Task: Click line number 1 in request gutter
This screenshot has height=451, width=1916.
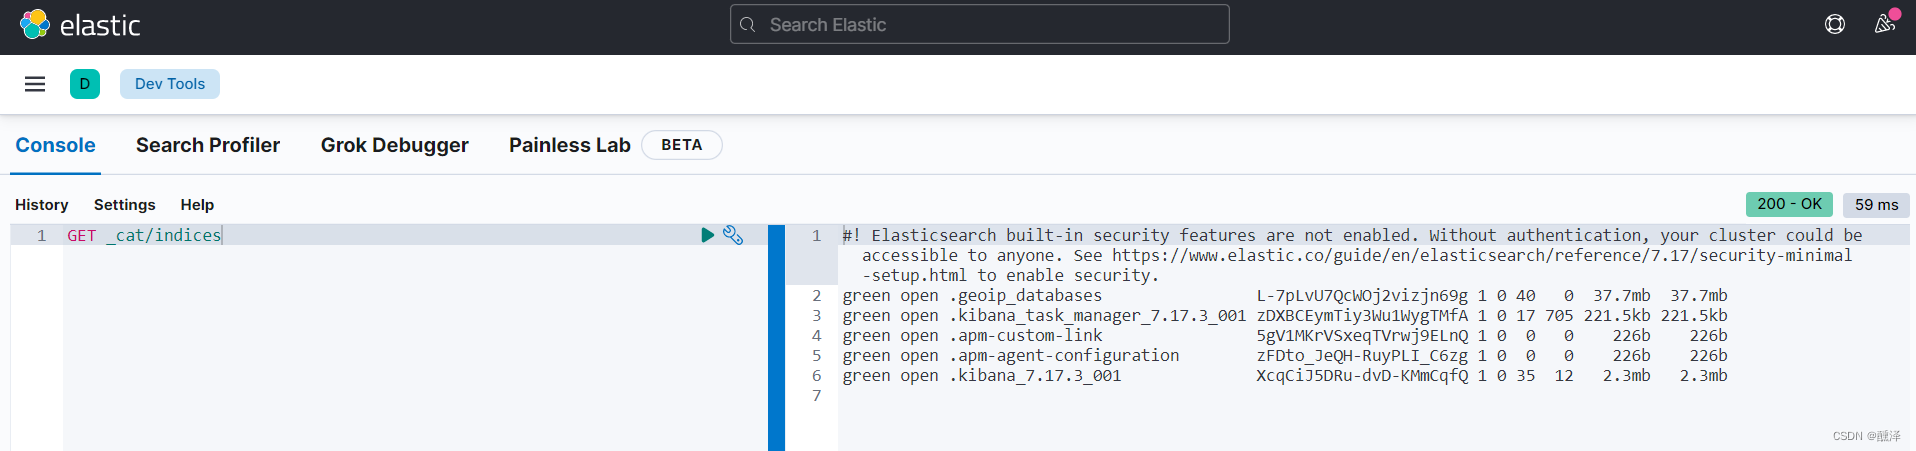Action: tap(42, 235)
